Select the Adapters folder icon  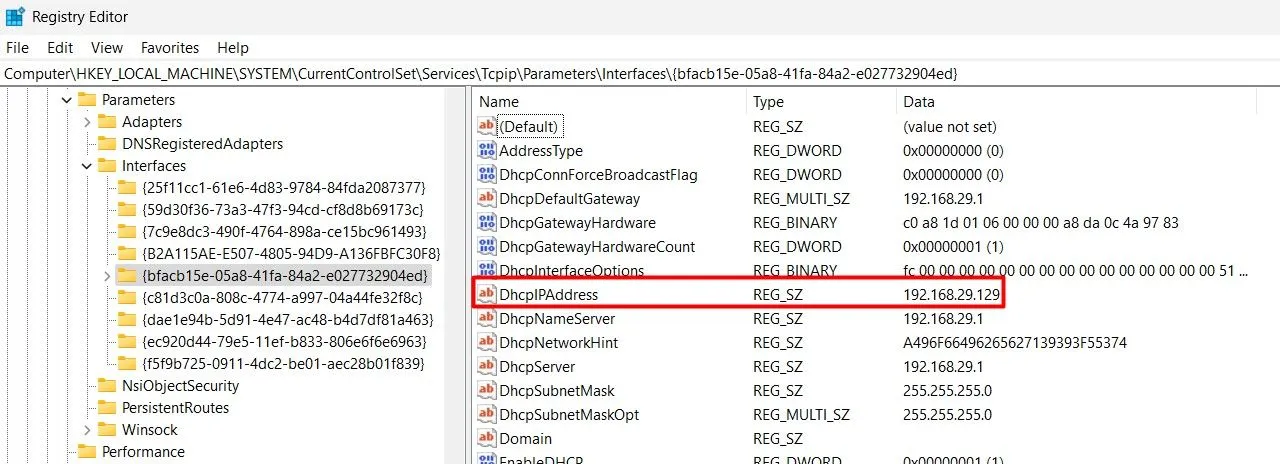pyautogui.click(x=107, y=122)
